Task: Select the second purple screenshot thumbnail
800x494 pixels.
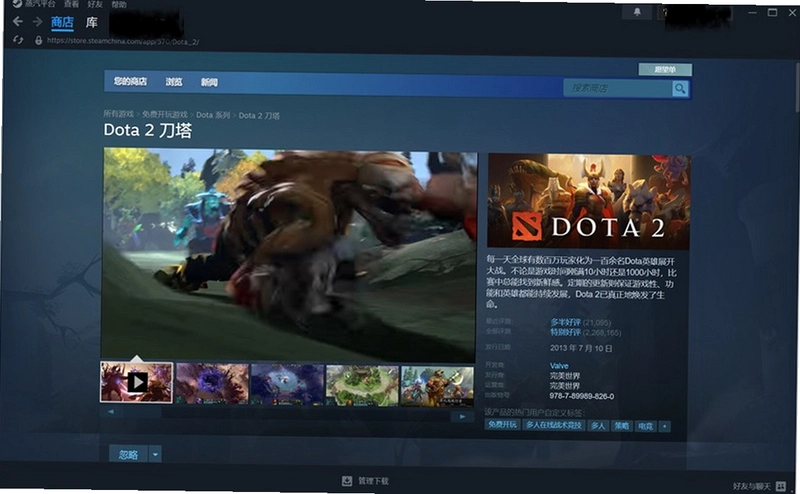Action: tap(212, 384)
